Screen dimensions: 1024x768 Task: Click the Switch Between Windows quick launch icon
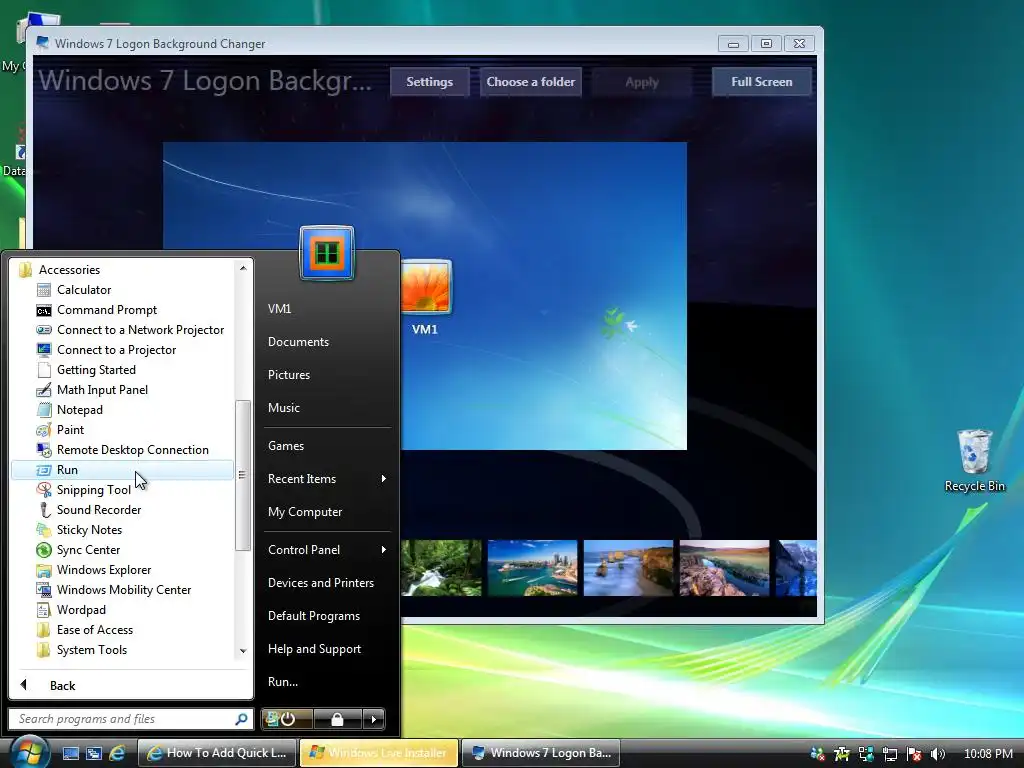(93, 753)
